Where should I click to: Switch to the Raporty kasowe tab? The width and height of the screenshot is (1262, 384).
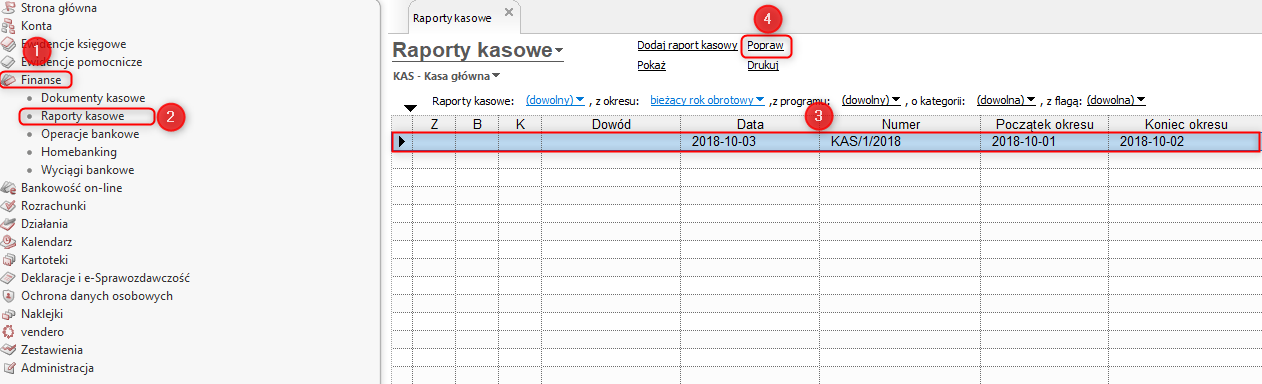coord(454,18)
